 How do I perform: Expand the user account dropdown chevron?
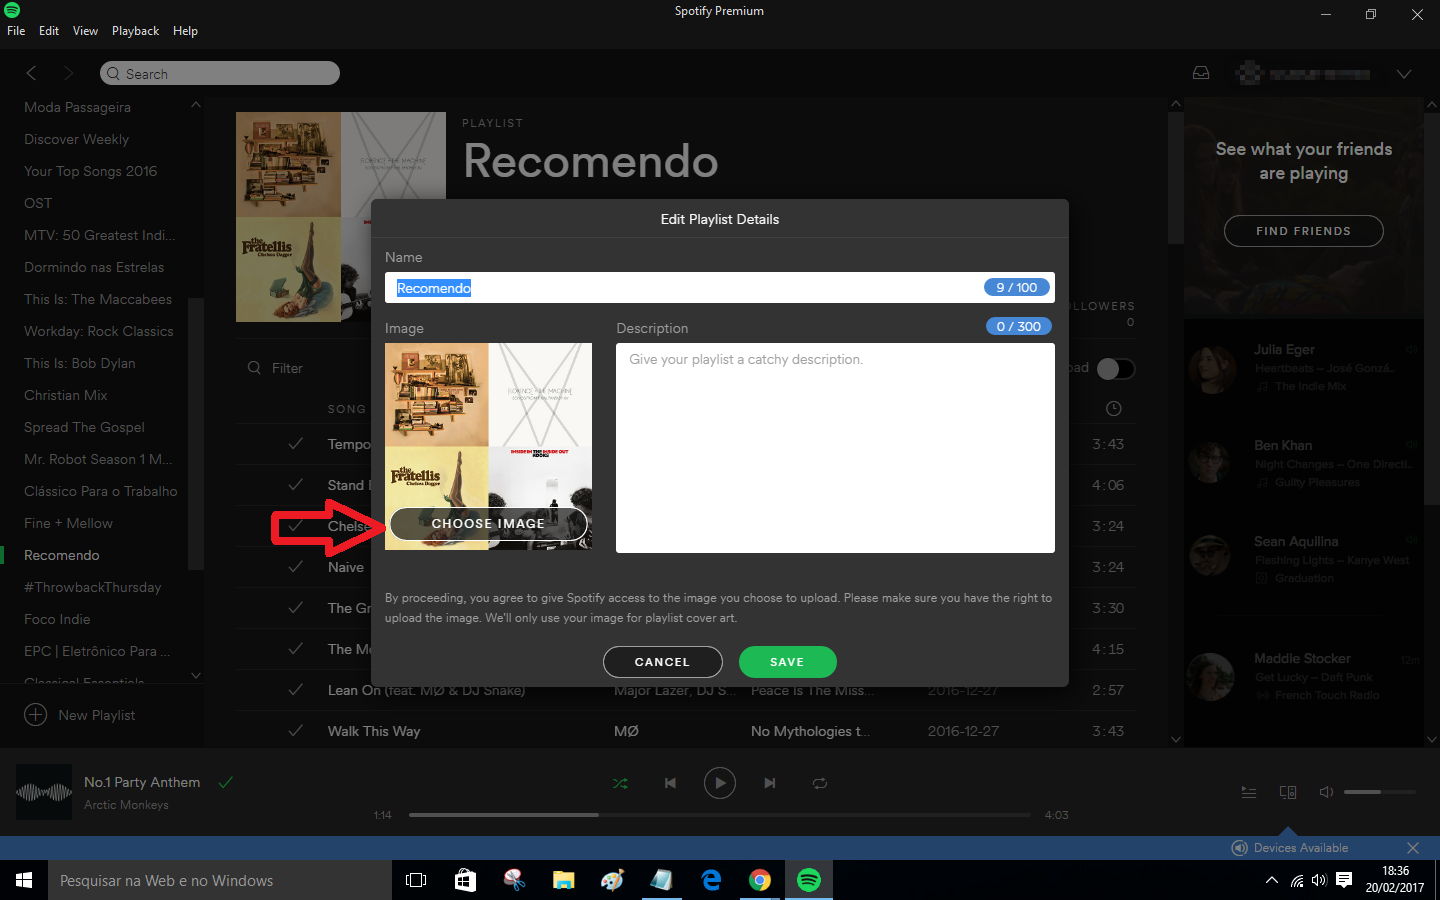click(1404, 74)
